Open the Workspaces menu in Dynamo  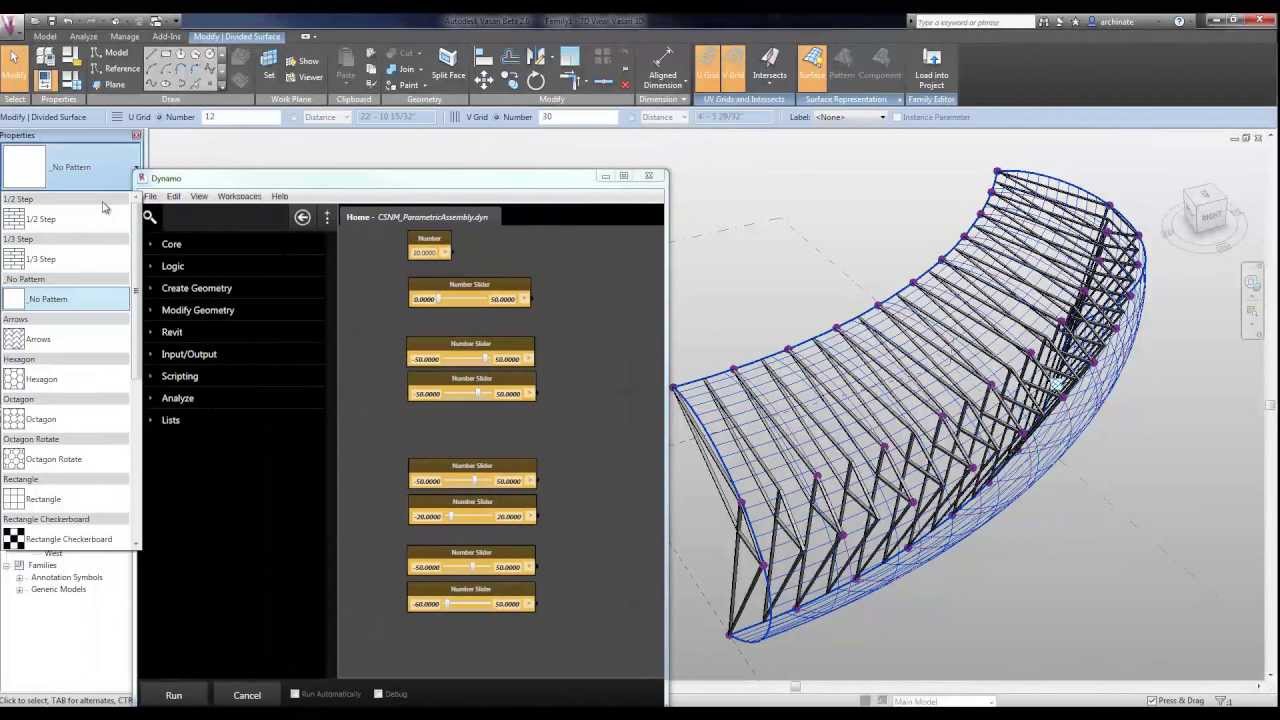(x=239, y=196)
